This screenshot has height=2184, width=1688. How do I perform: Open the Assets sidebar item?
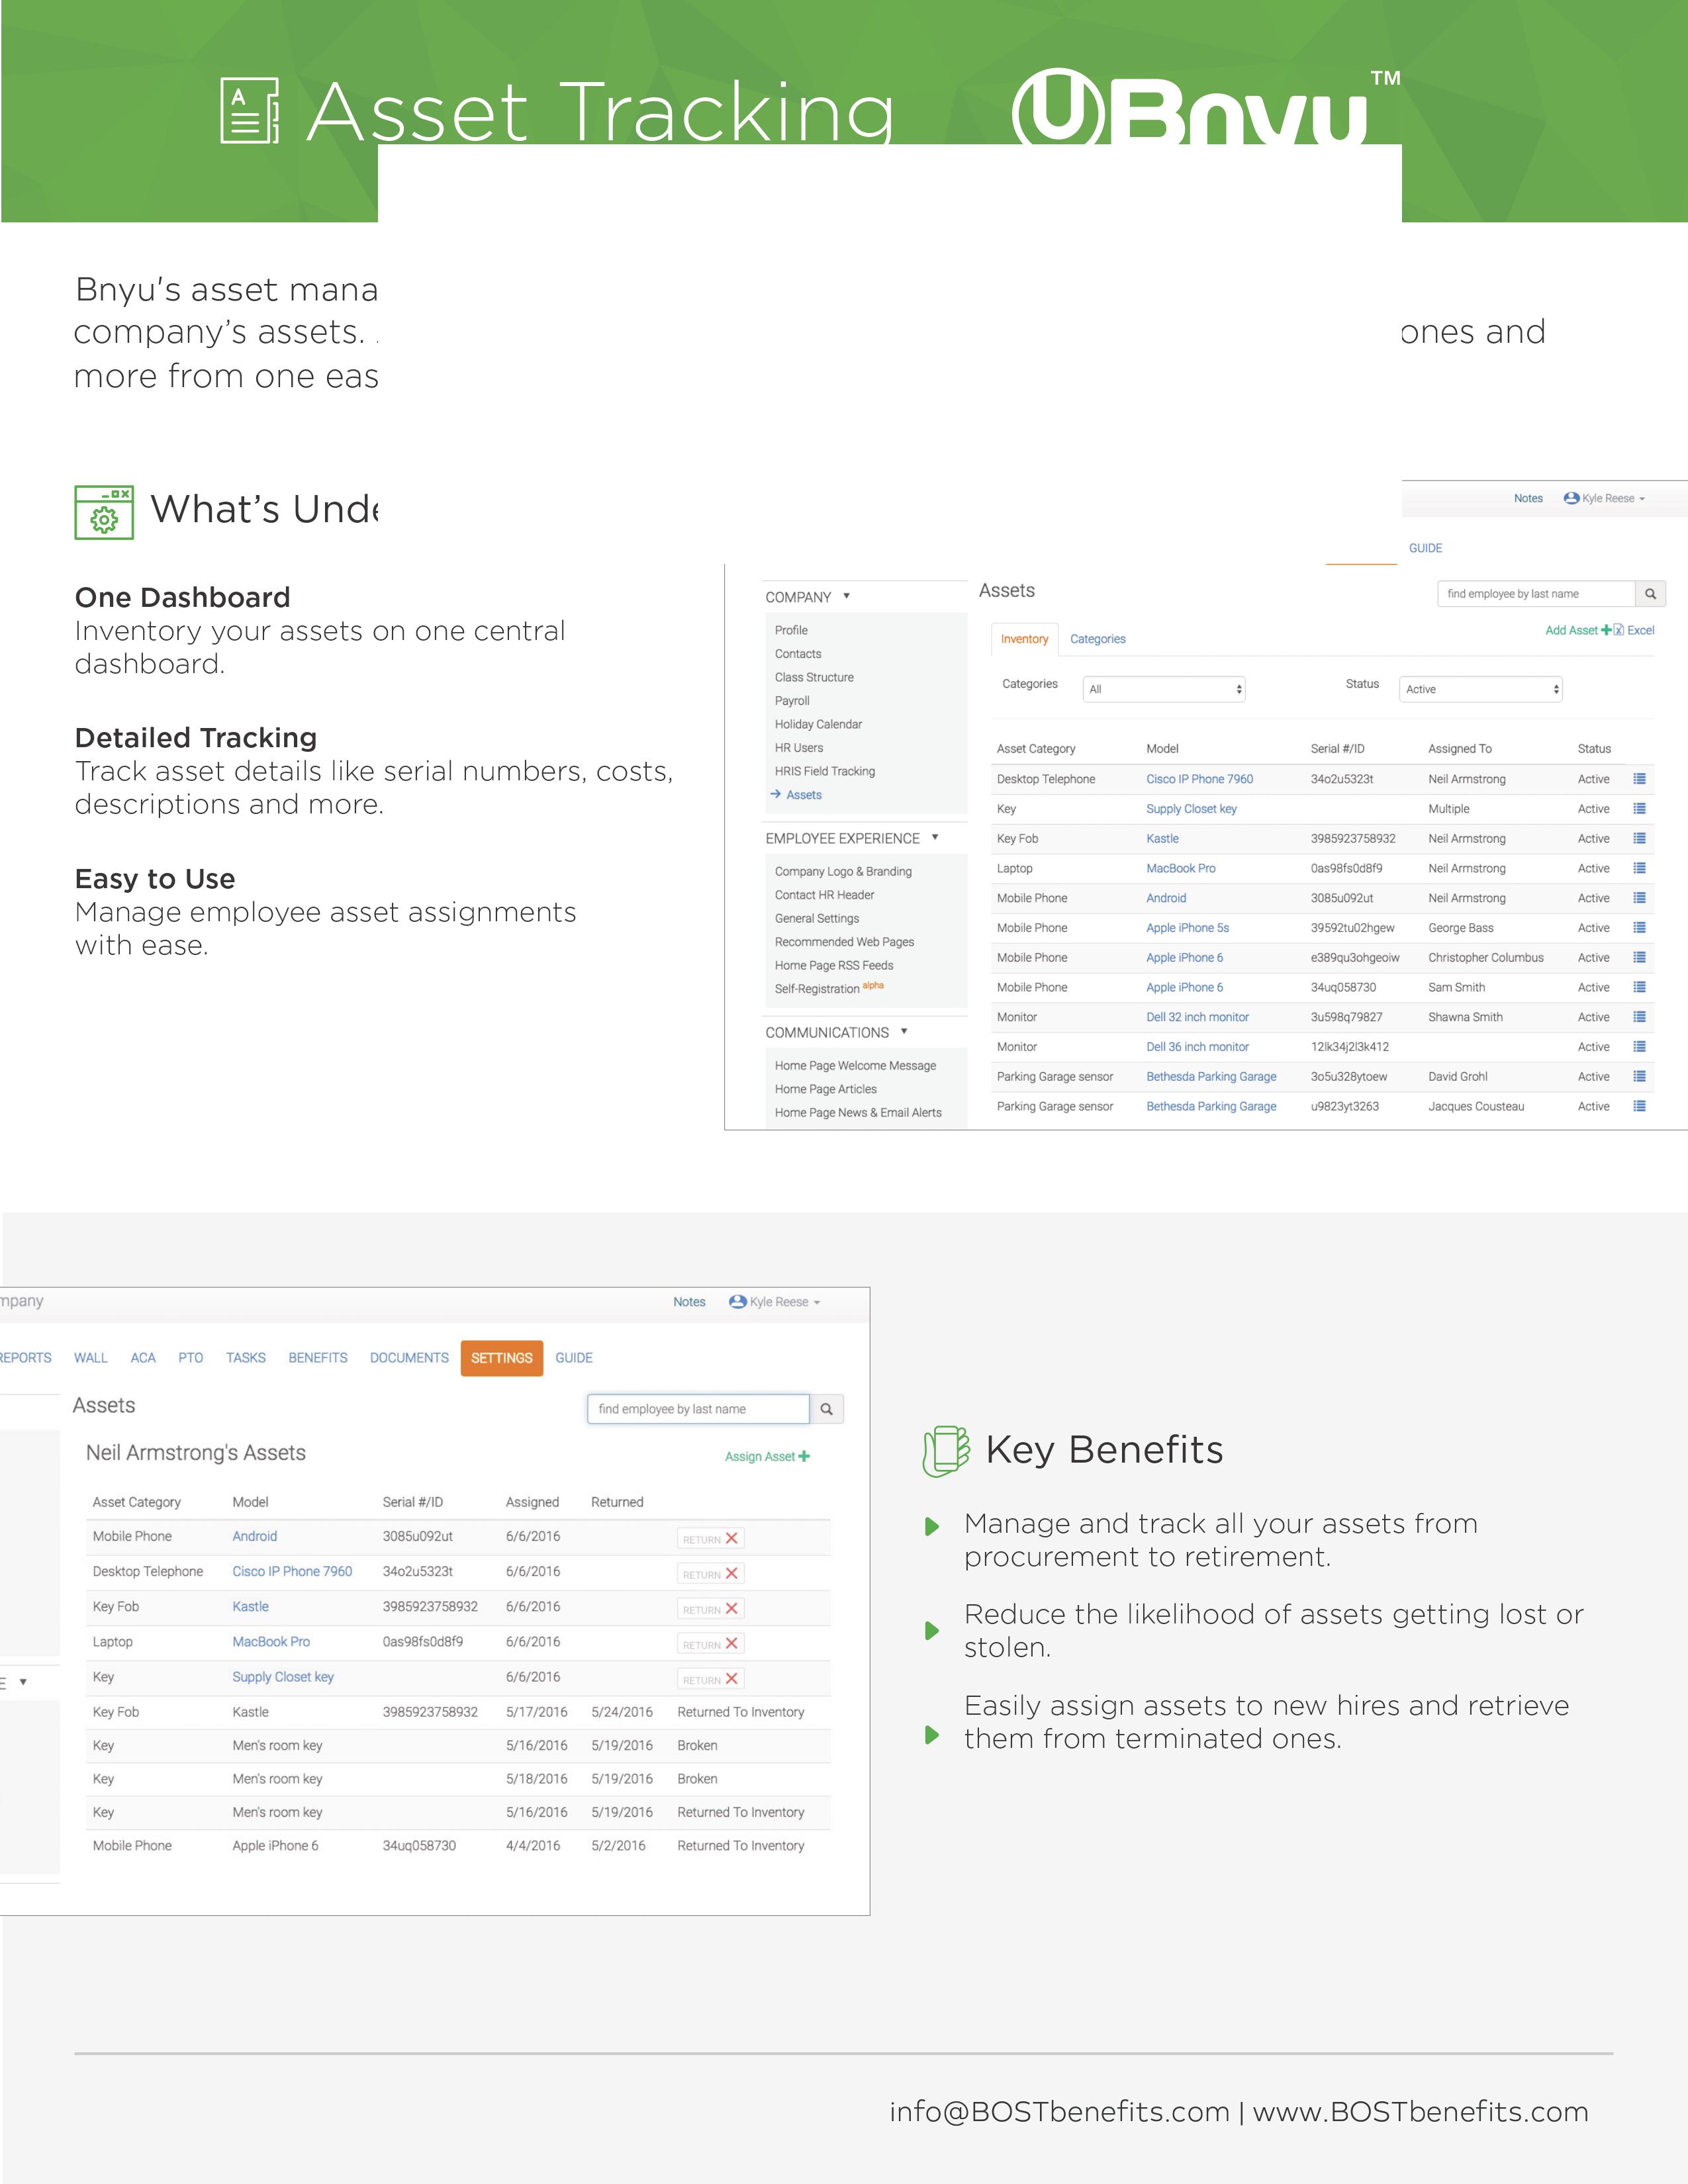[x=803, y=795]
